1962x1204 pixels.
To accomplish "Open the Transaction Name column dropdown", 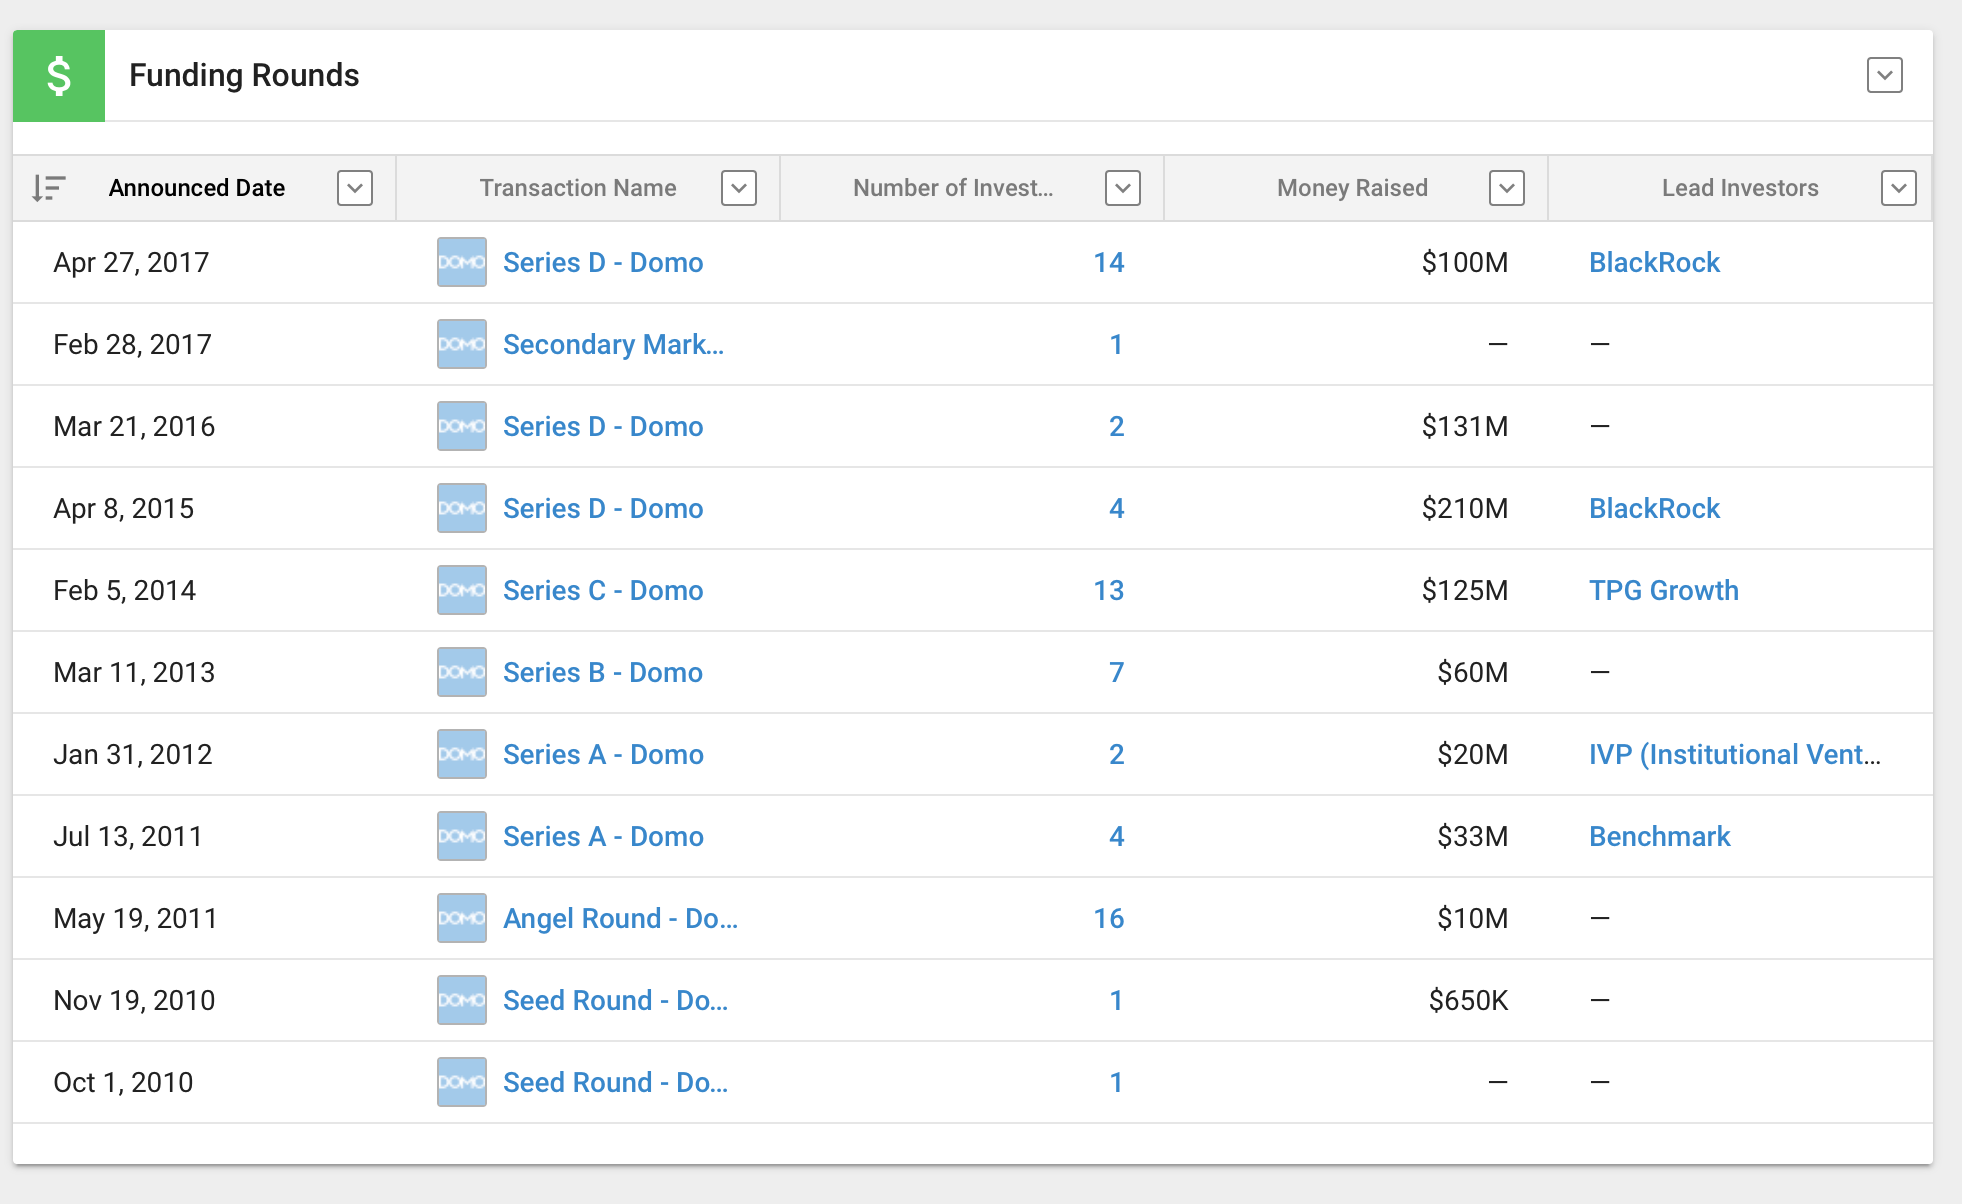I will click(739, 187).
